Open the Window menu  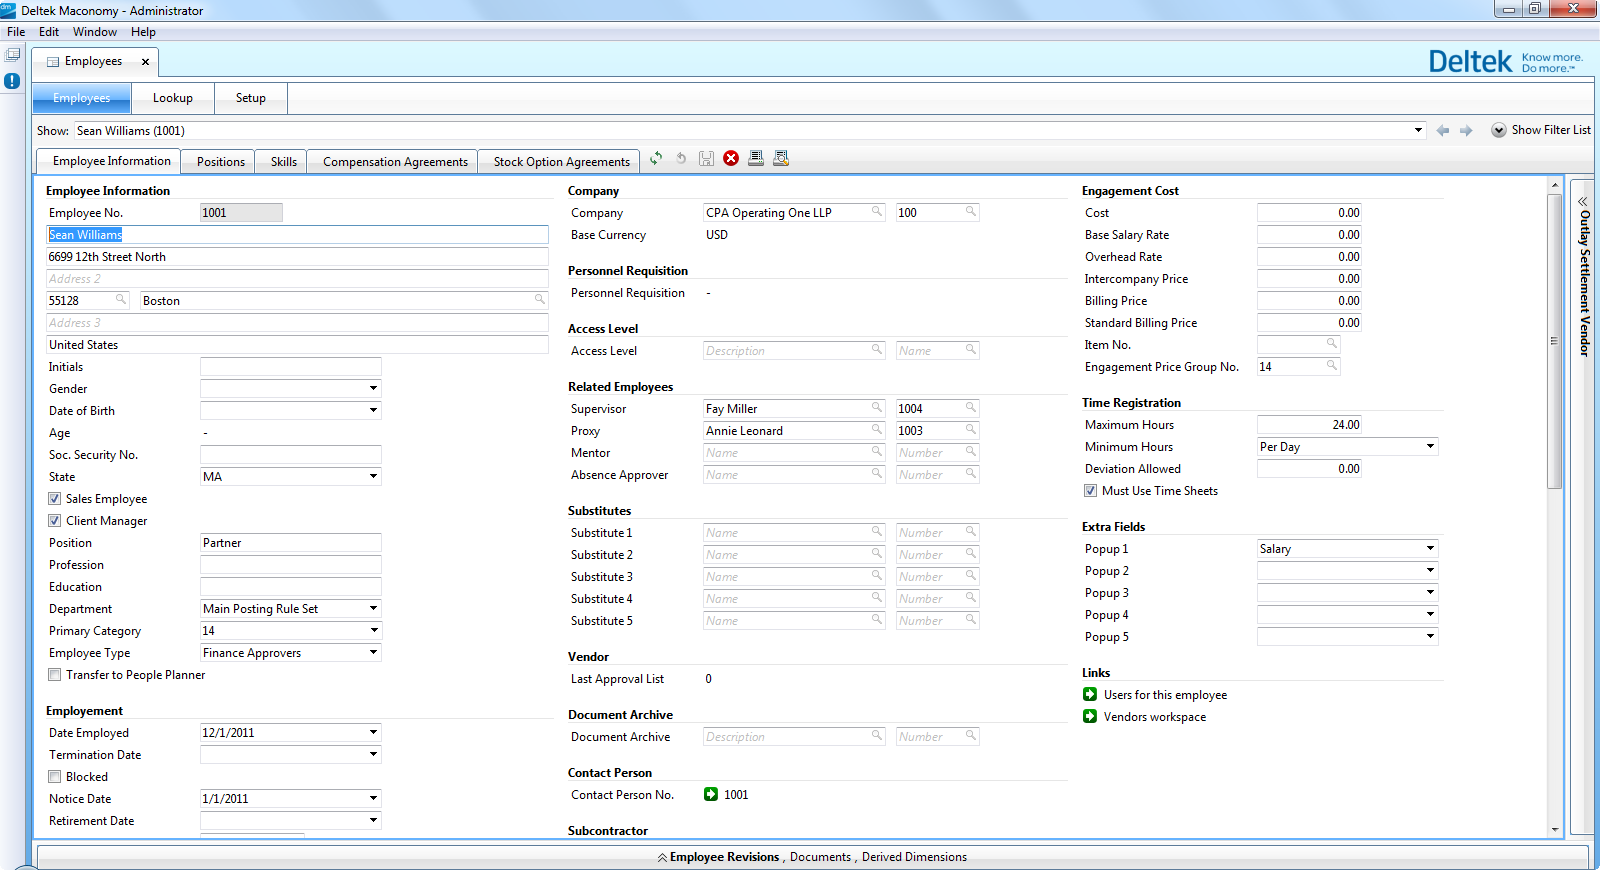click(94, 32)
